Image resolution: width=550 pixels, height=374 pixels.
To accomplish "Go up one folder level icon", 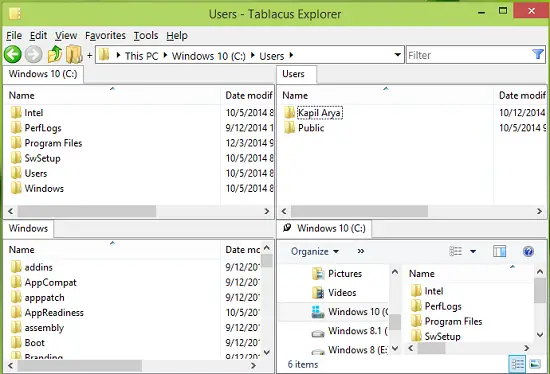I will tap(55, 55).
